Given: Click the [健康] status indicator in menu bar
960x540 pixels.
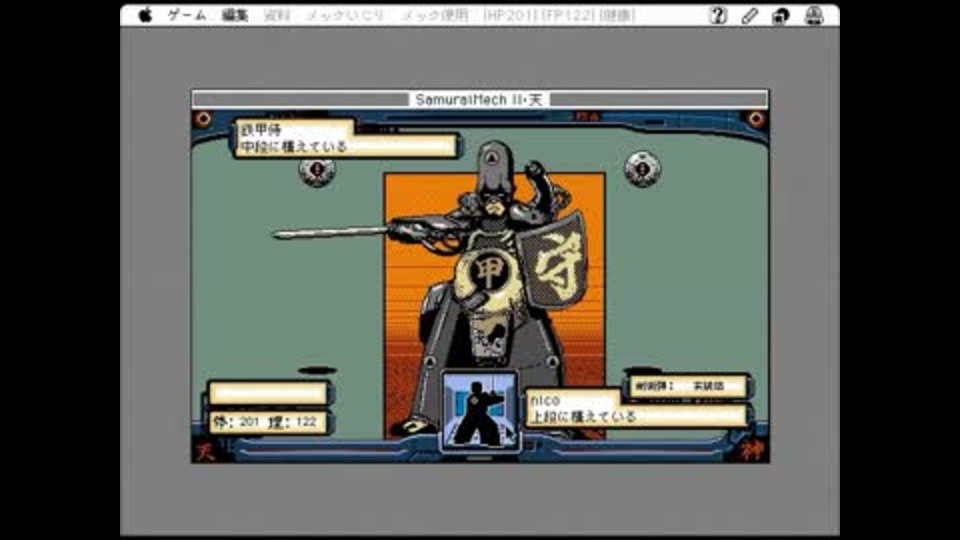Looking at the screenshot, I should tap(617, 15).
